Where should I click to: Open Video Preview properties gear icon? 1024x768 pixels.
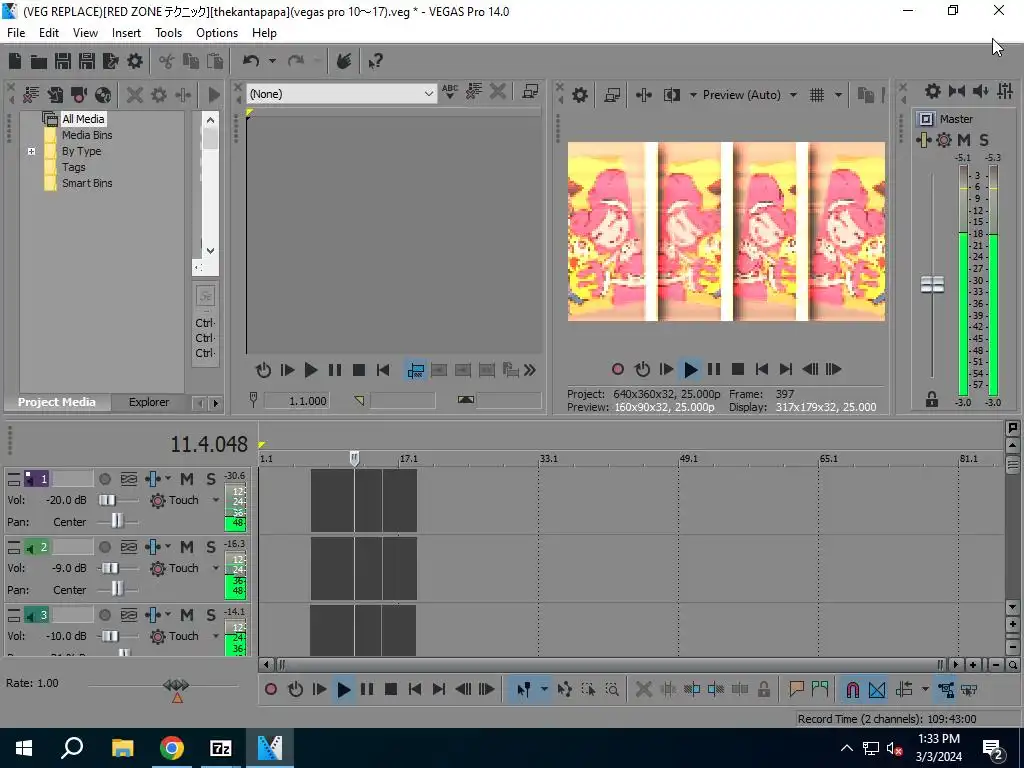[x=580, y=95]
